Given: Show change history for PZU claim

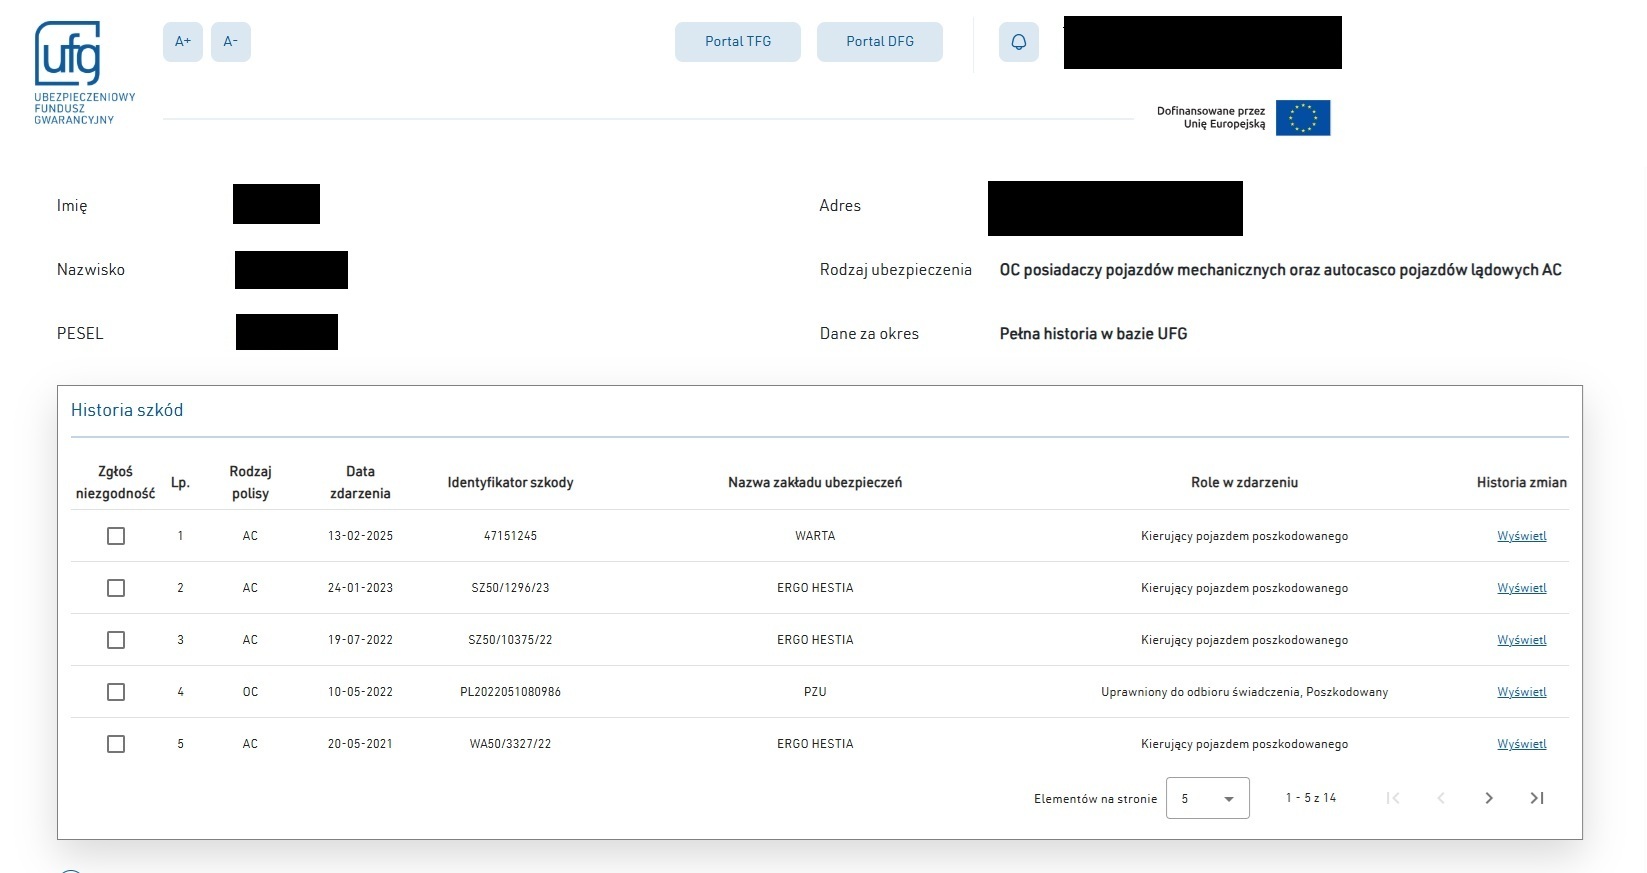Looking at the screenshot, I should [1521, 692].
